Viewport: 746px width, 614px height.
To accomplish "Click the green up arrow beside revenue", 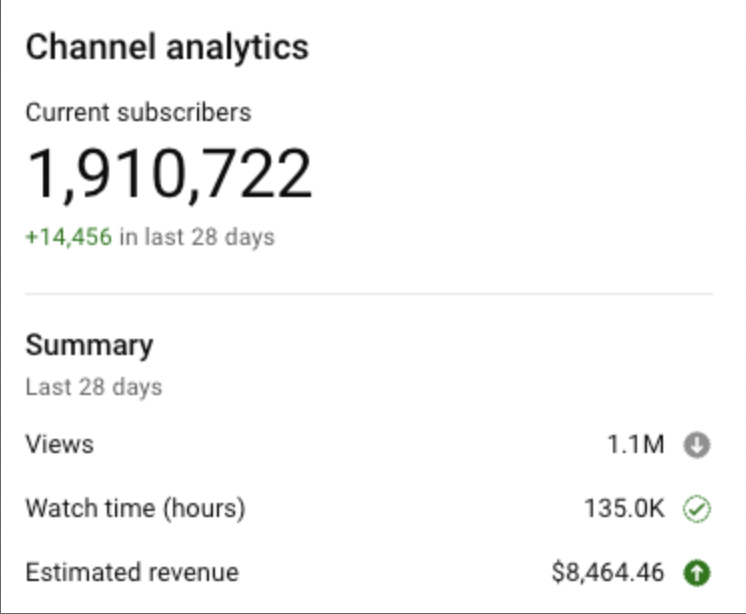I will coord(697,573).
